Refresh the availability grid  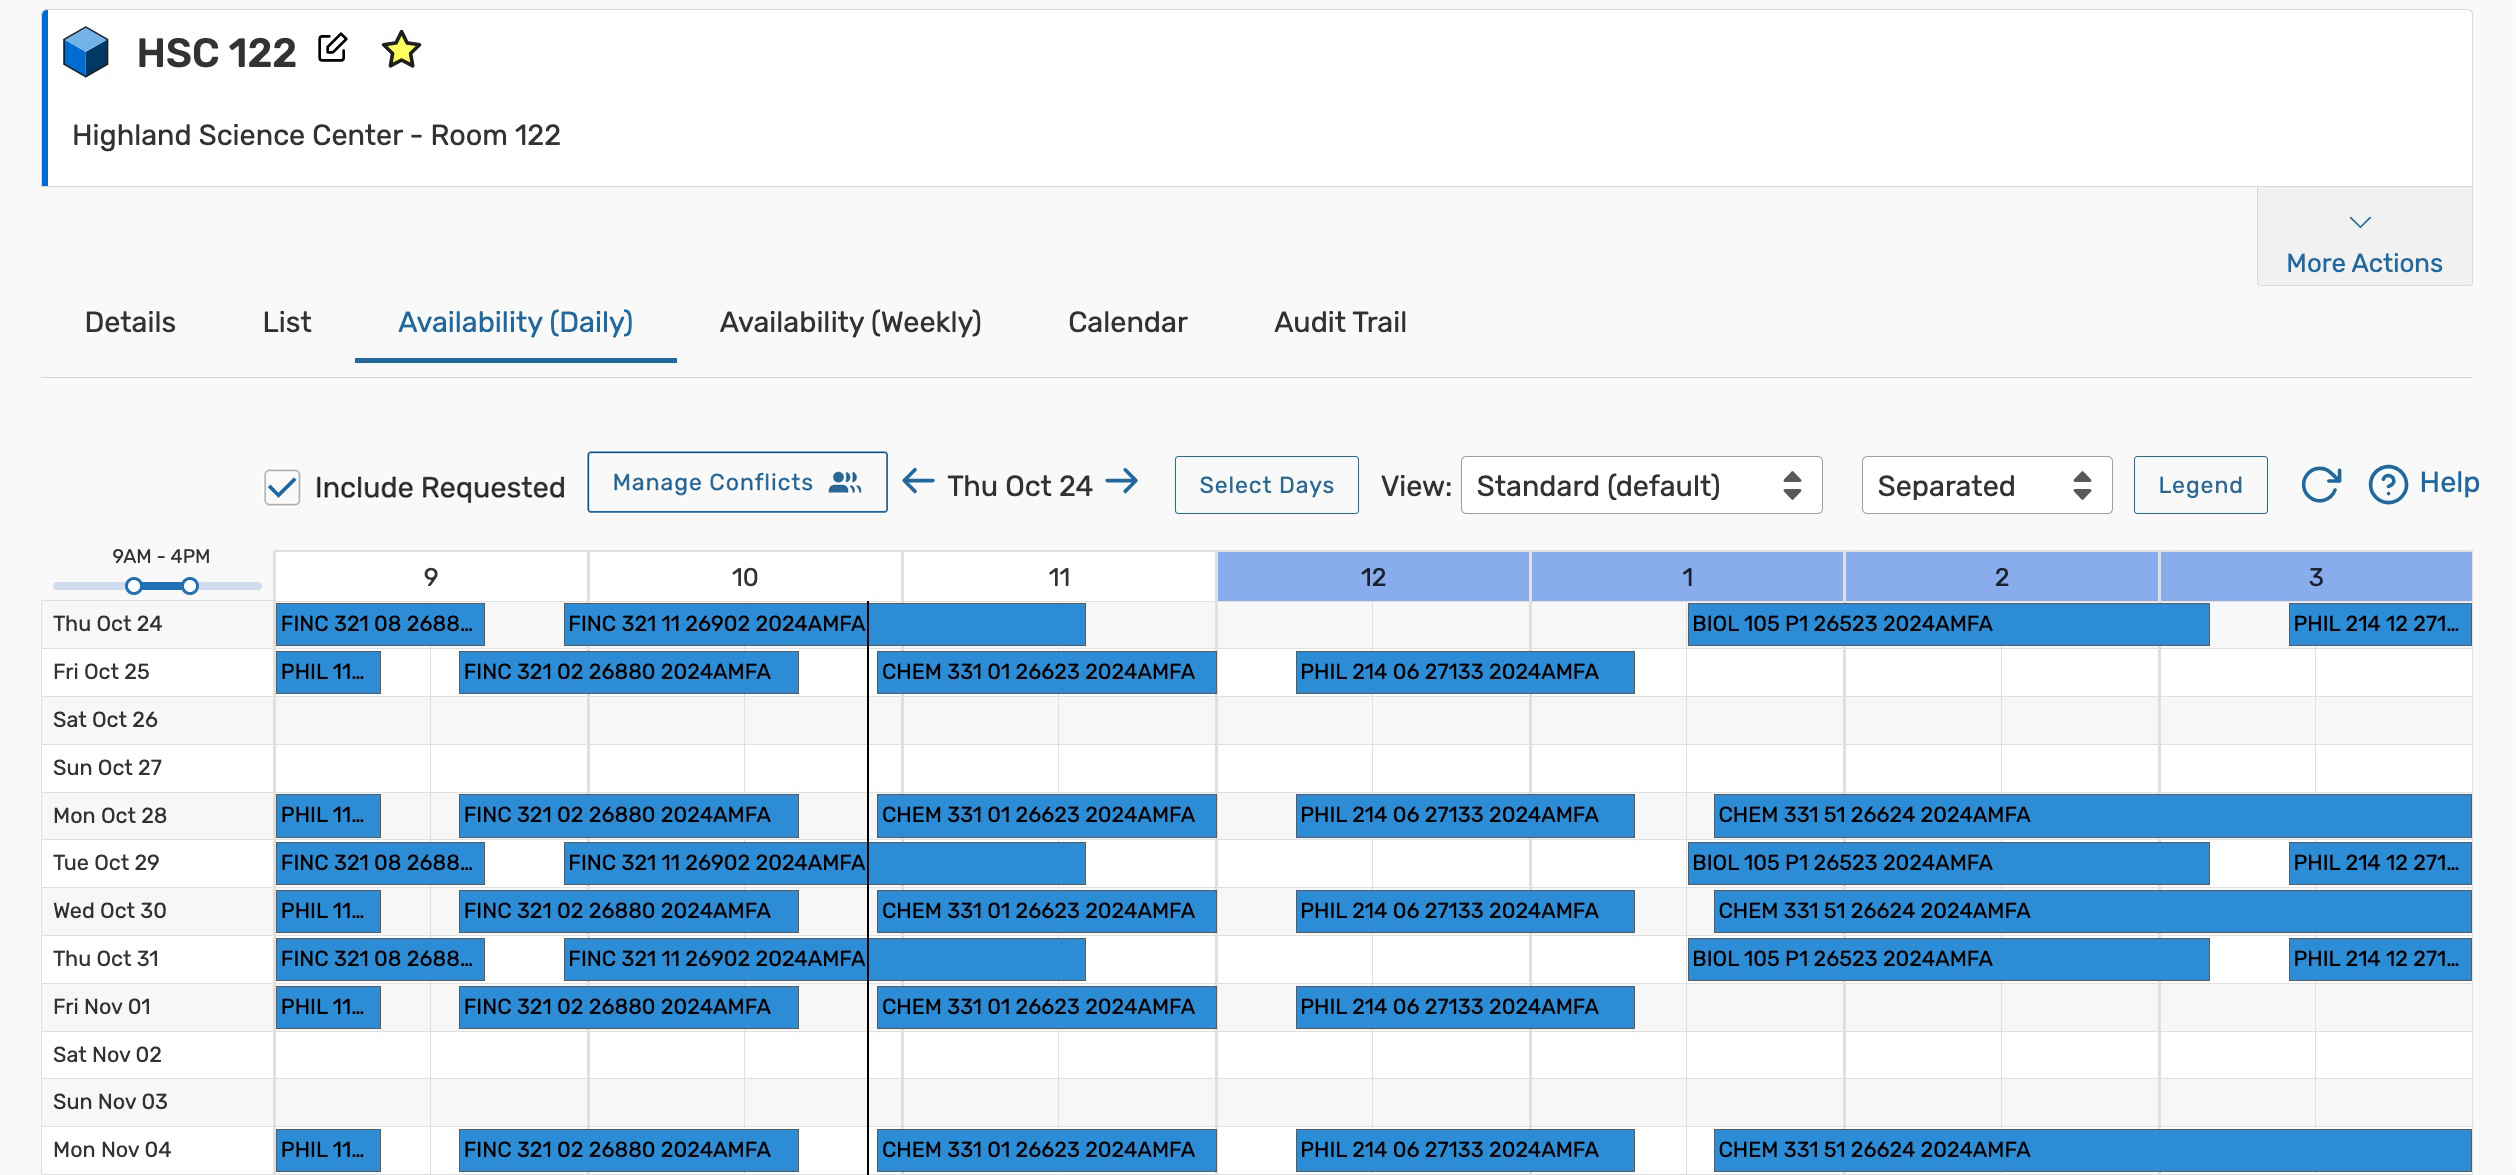pos(2321,484)
